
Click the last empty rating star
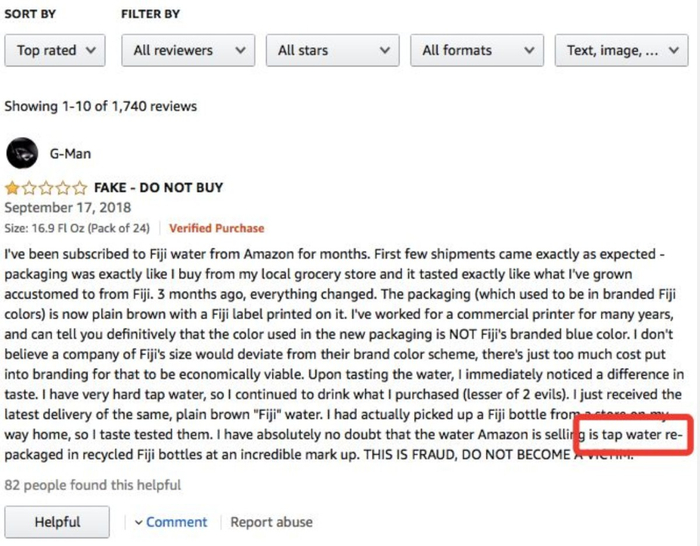(80, 188)
